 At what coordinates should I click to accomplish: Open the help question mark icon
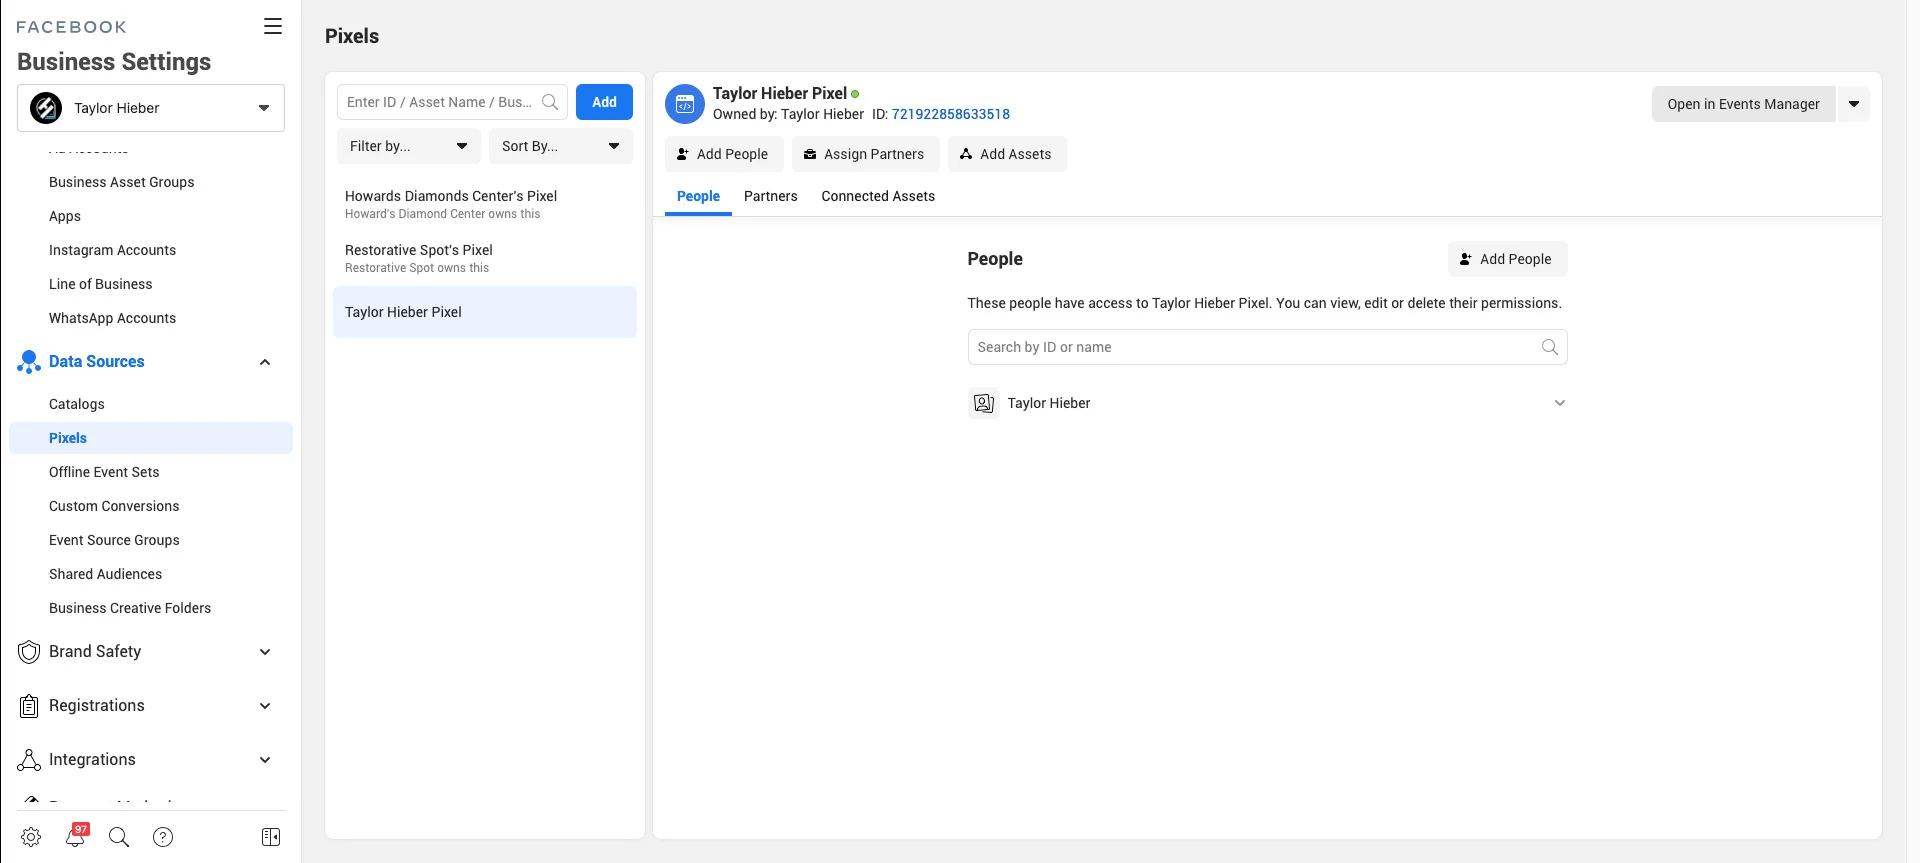click(x=163, y=837)
